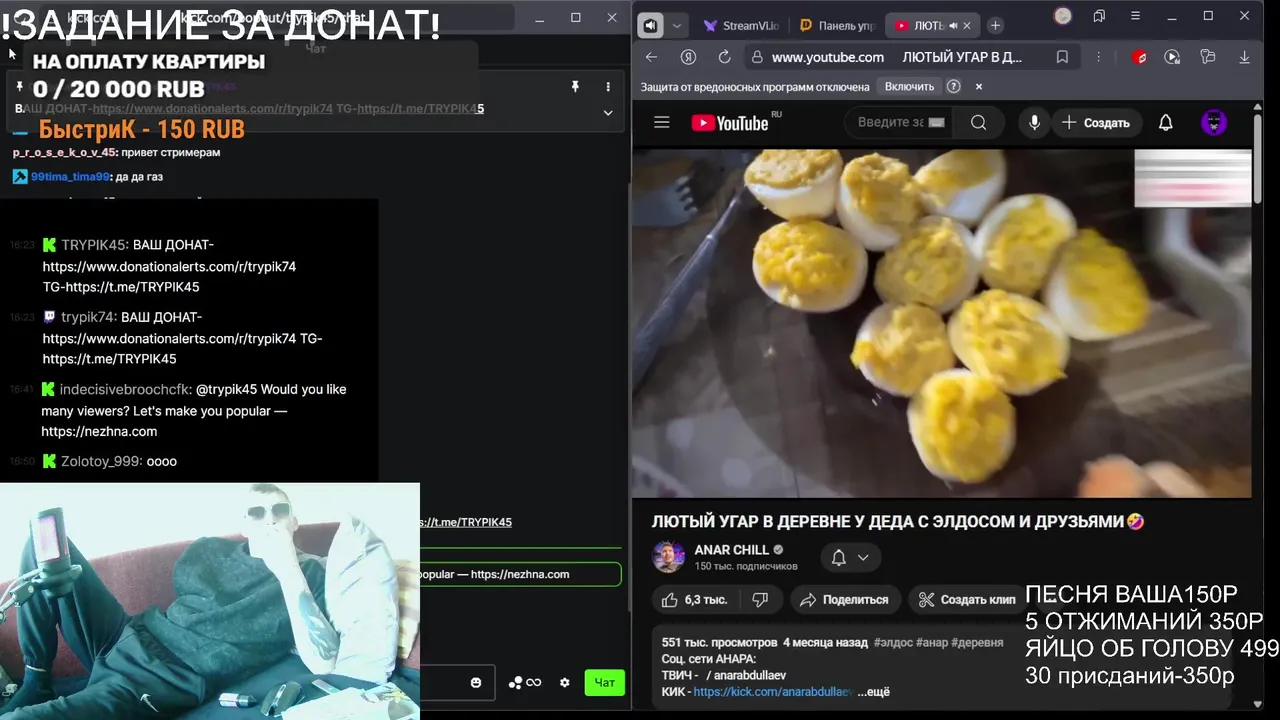The width and height of the screenshot is (1280, 720).
Task: Open YouTube notifications bell
Action: pyautogui.click(x=1165, y=122)
